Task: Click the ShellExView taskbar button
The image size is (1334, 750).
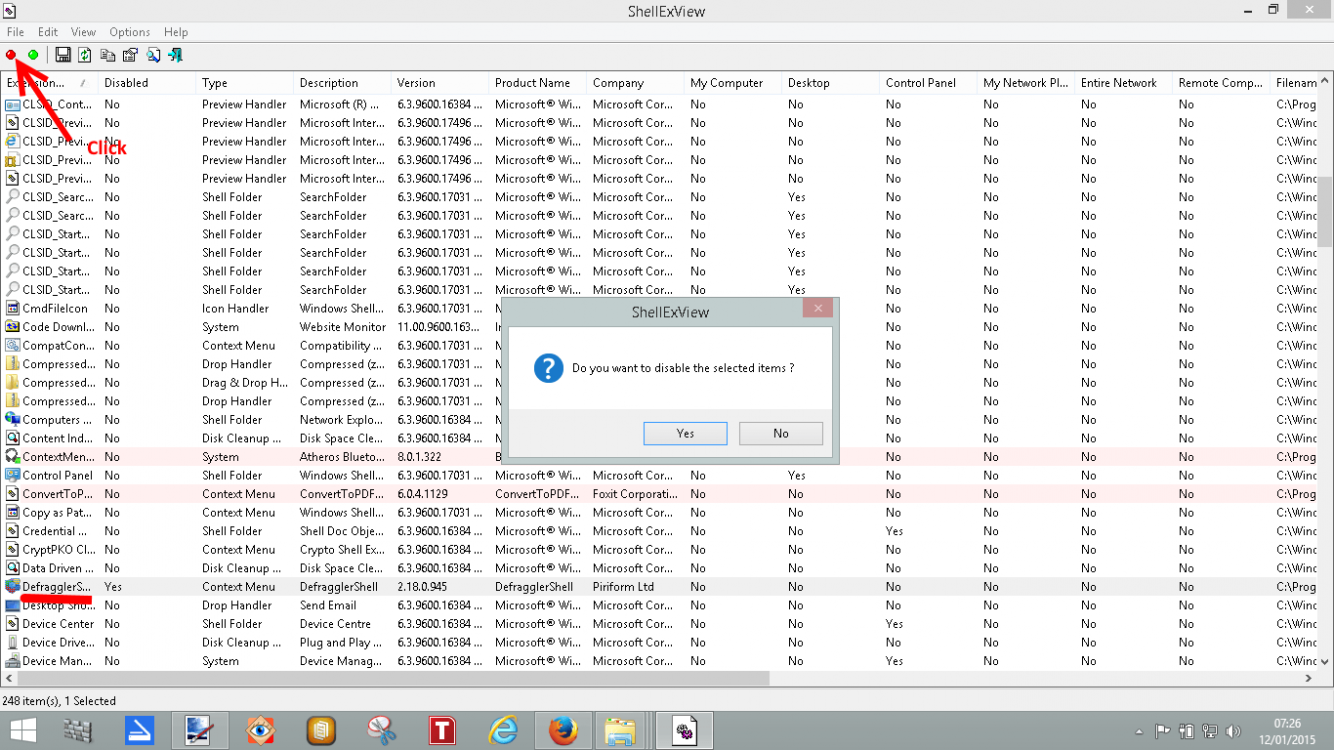Action: pyautogui.click(x=684, y=731)
